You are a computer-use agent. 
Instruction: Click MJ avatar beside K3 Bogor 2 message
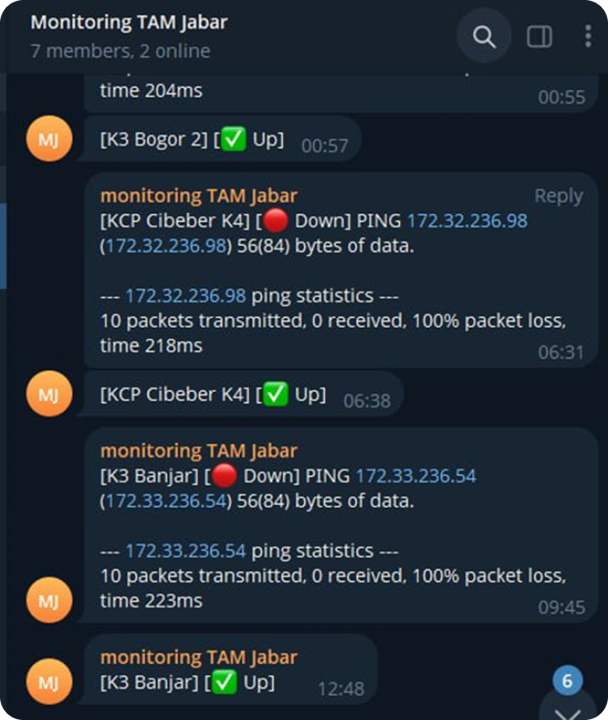[x=49, y=140]
